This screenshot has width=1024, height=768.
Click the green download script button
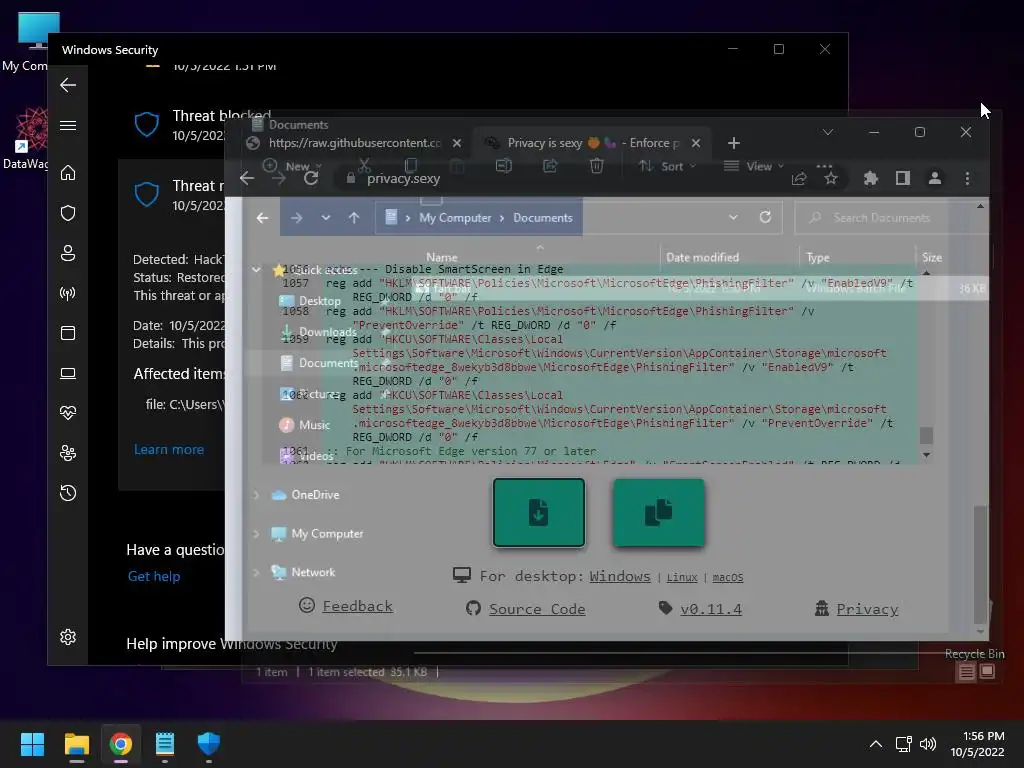539,513
